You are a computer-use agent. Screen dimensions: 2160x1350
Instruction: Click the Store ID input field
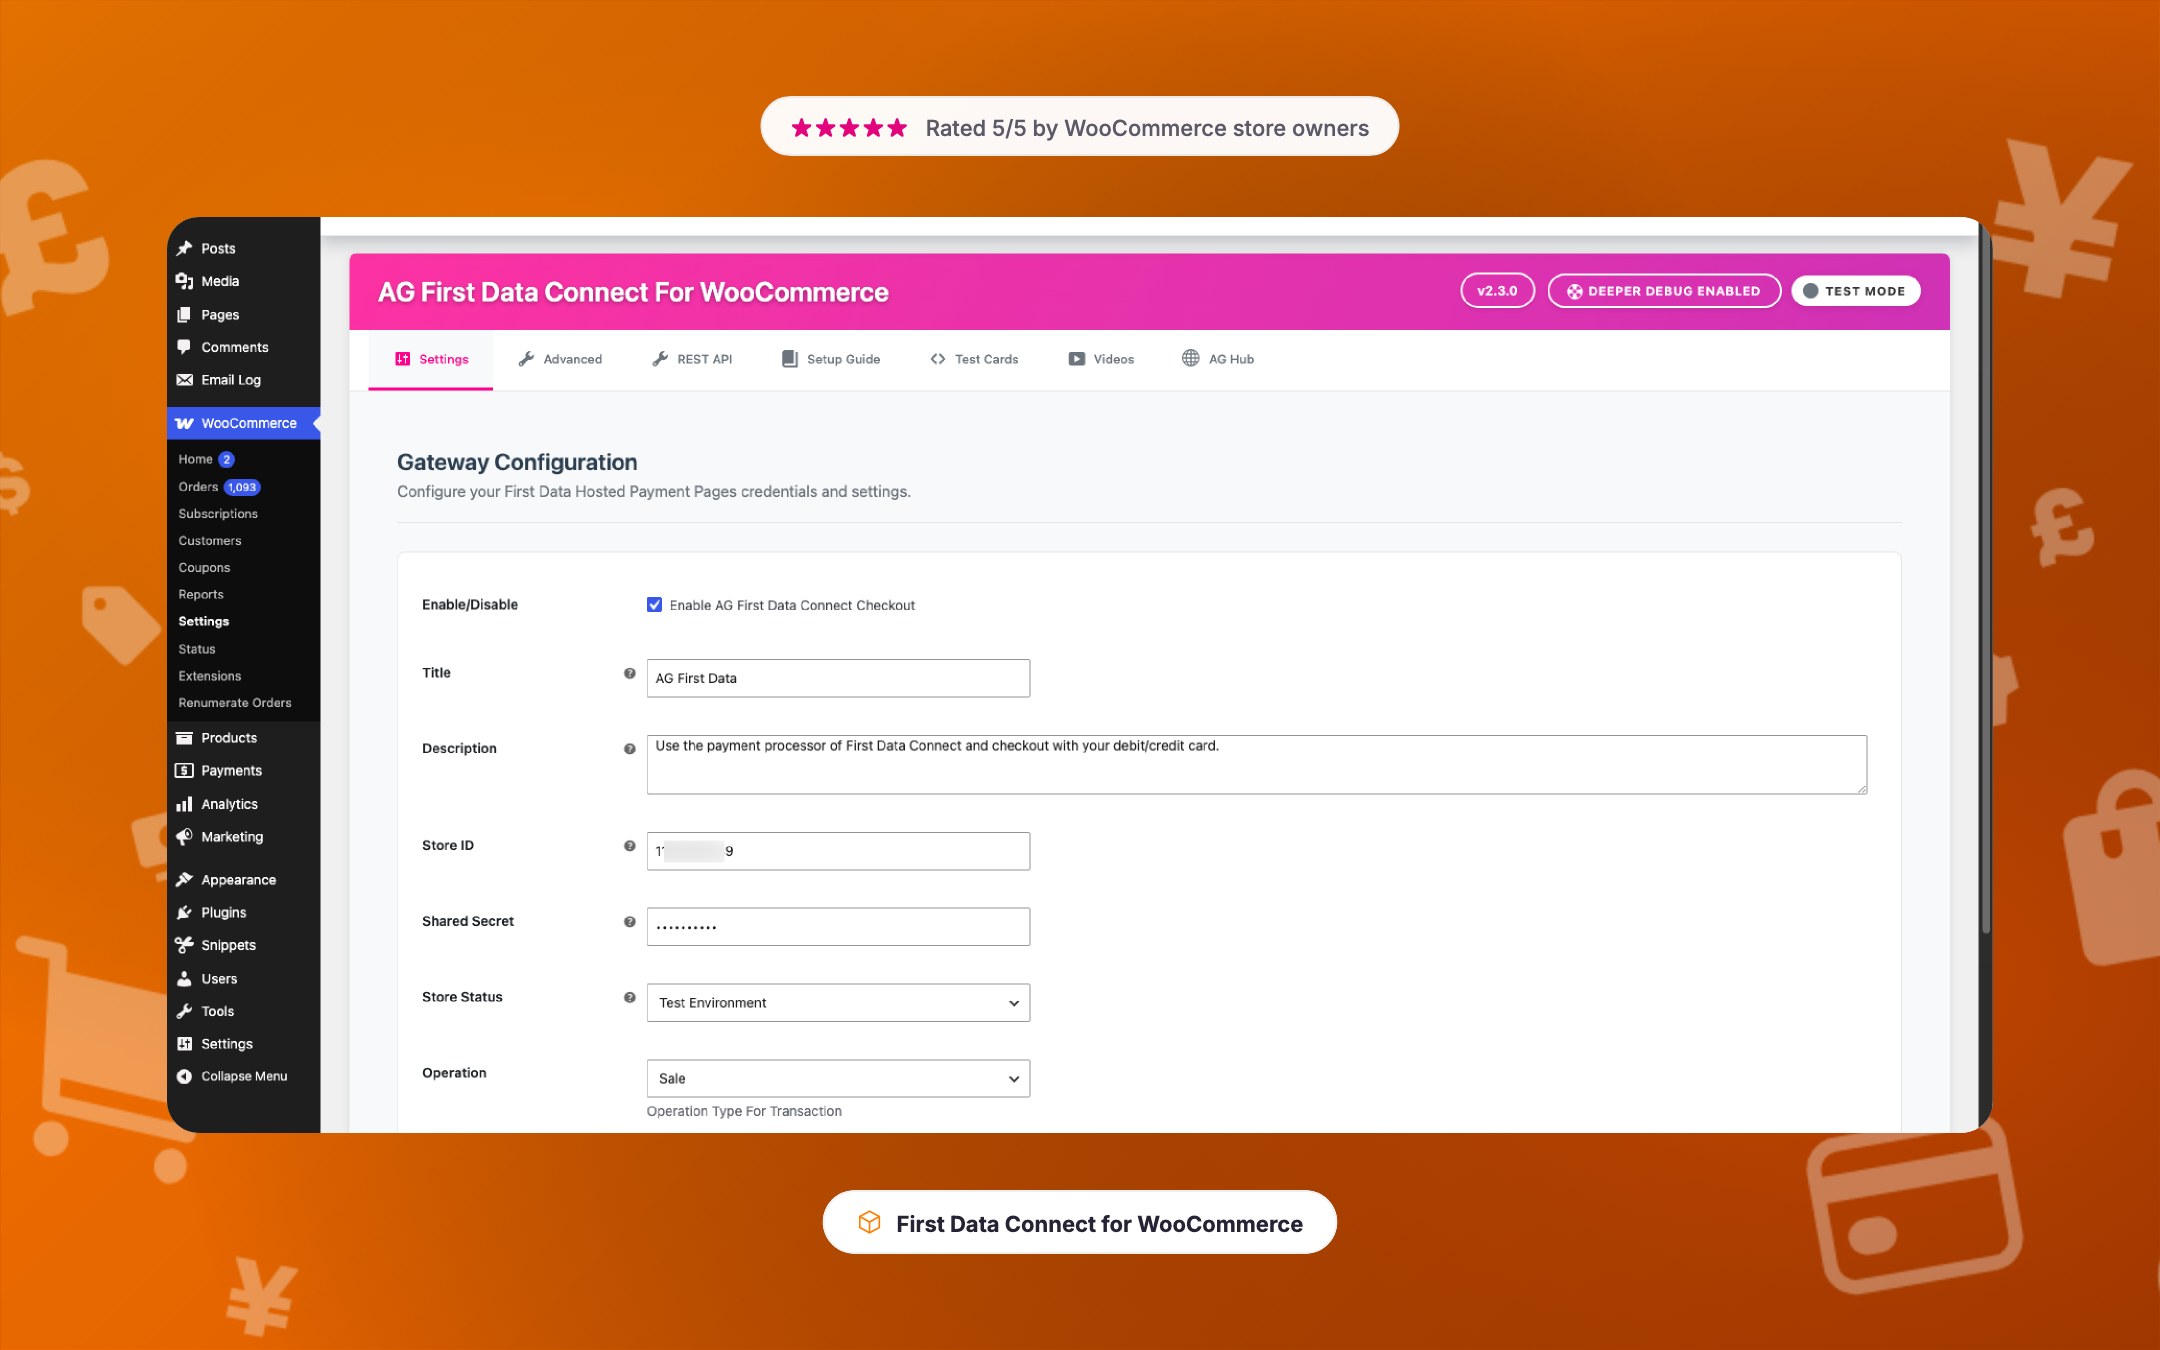click(838, 851)
